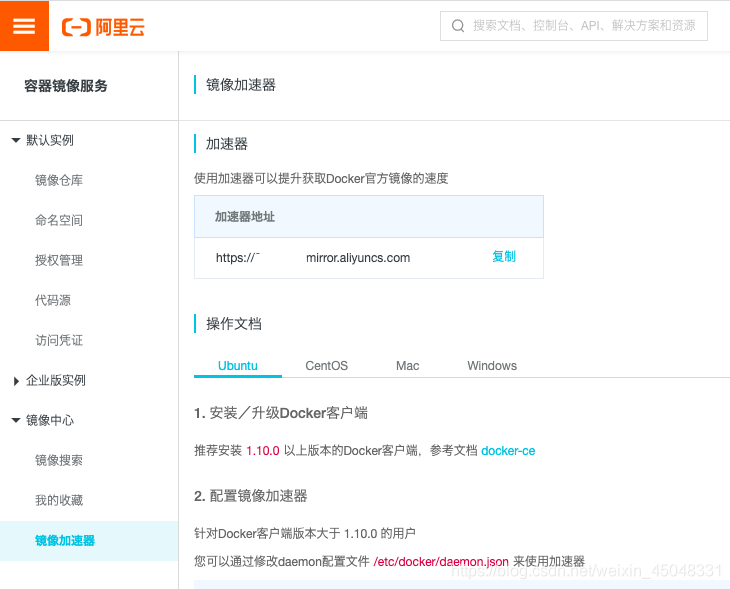Open the docker-ce documentation link

click(508, 451)
